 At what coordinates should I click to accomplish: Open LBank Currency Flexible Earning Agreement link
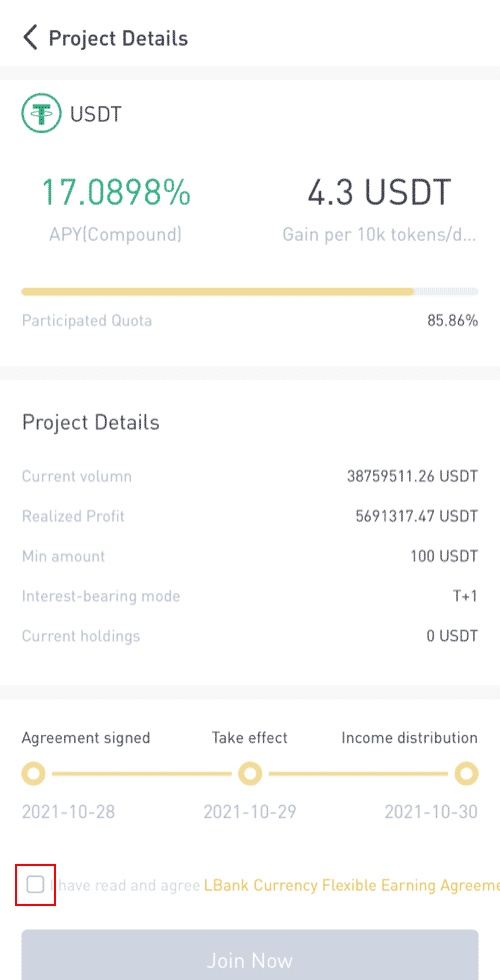tap(352, 886)
